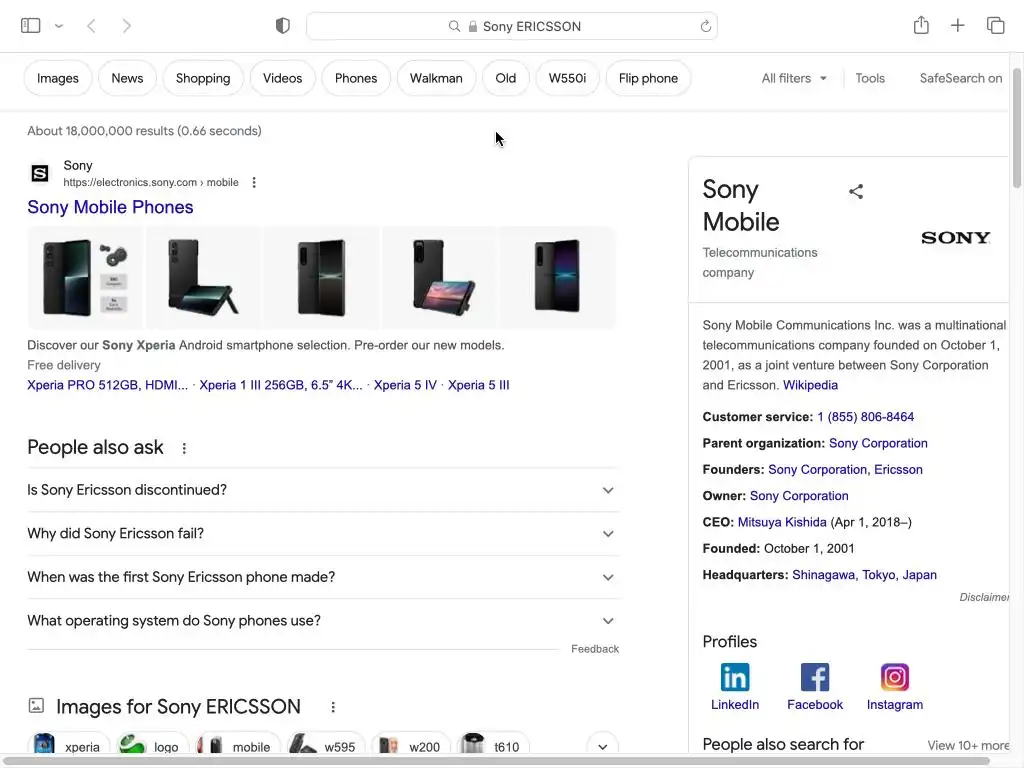
Task: Open the Facebook profile icon
Action: [x=815, y=677]
